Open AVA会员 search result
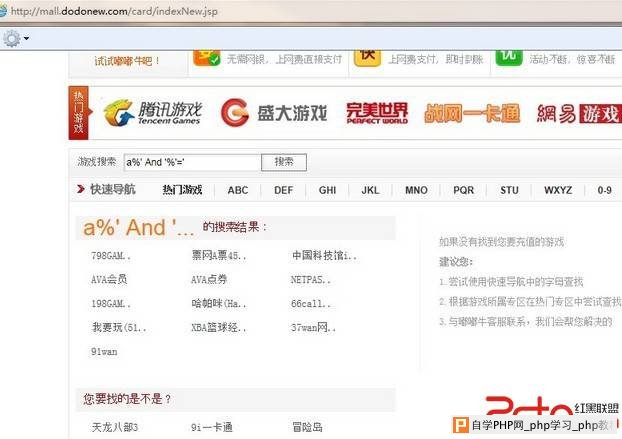 pyautogui.click(x=109, y=280)
